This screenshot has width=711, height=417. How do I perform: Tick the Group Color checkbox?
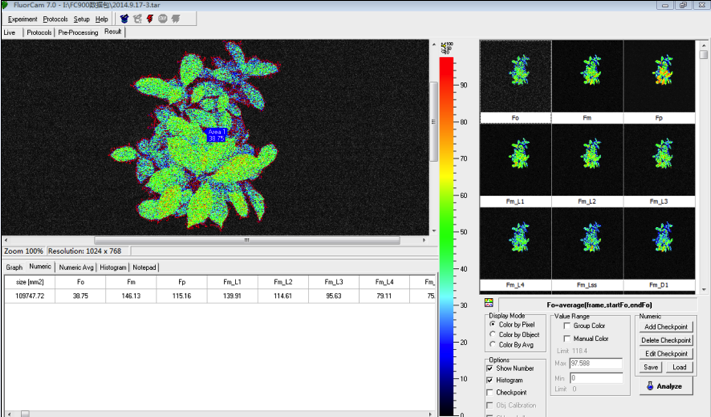[569, 326]
